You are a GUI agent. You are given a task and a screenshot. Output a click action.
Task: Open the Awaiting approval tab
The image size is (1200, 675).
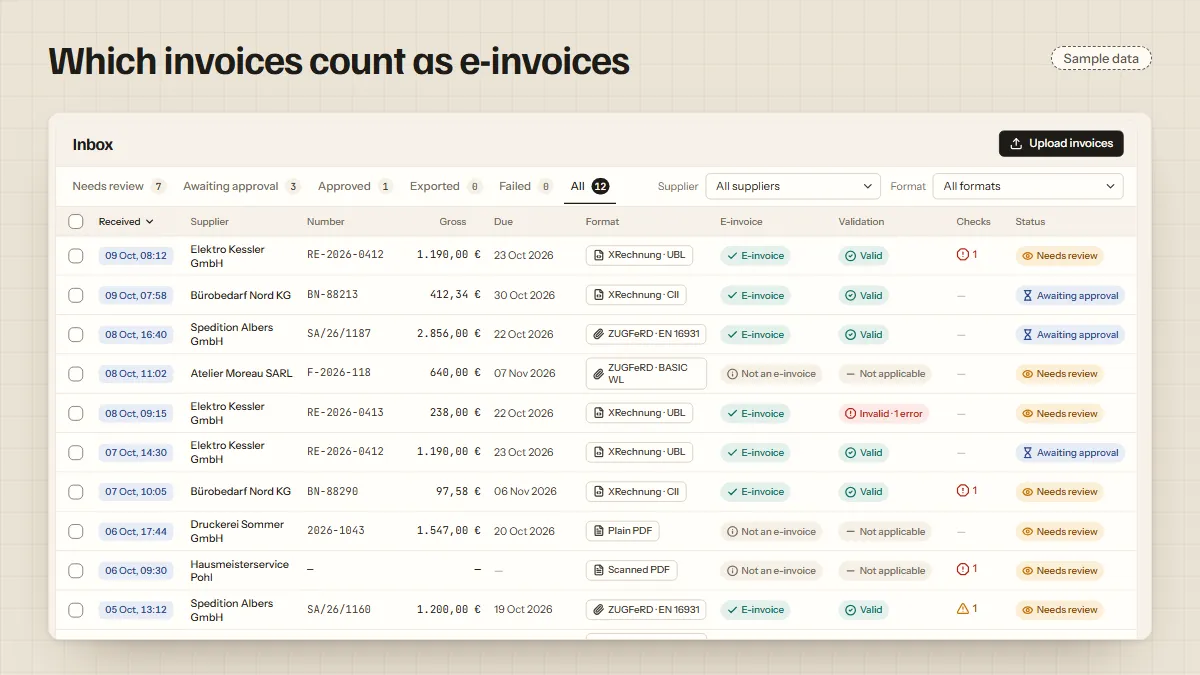pos(242,186)
